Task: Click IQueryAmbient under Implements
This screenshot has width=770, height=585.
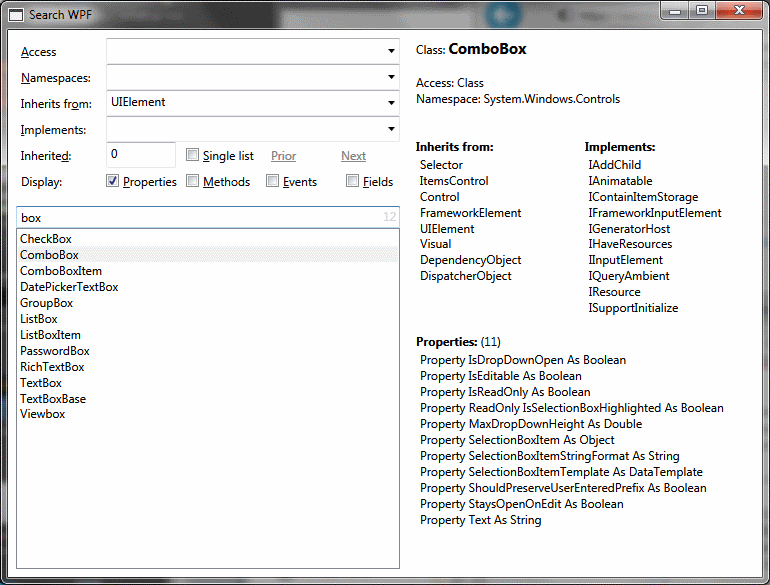Action: [x=629, y=276]
